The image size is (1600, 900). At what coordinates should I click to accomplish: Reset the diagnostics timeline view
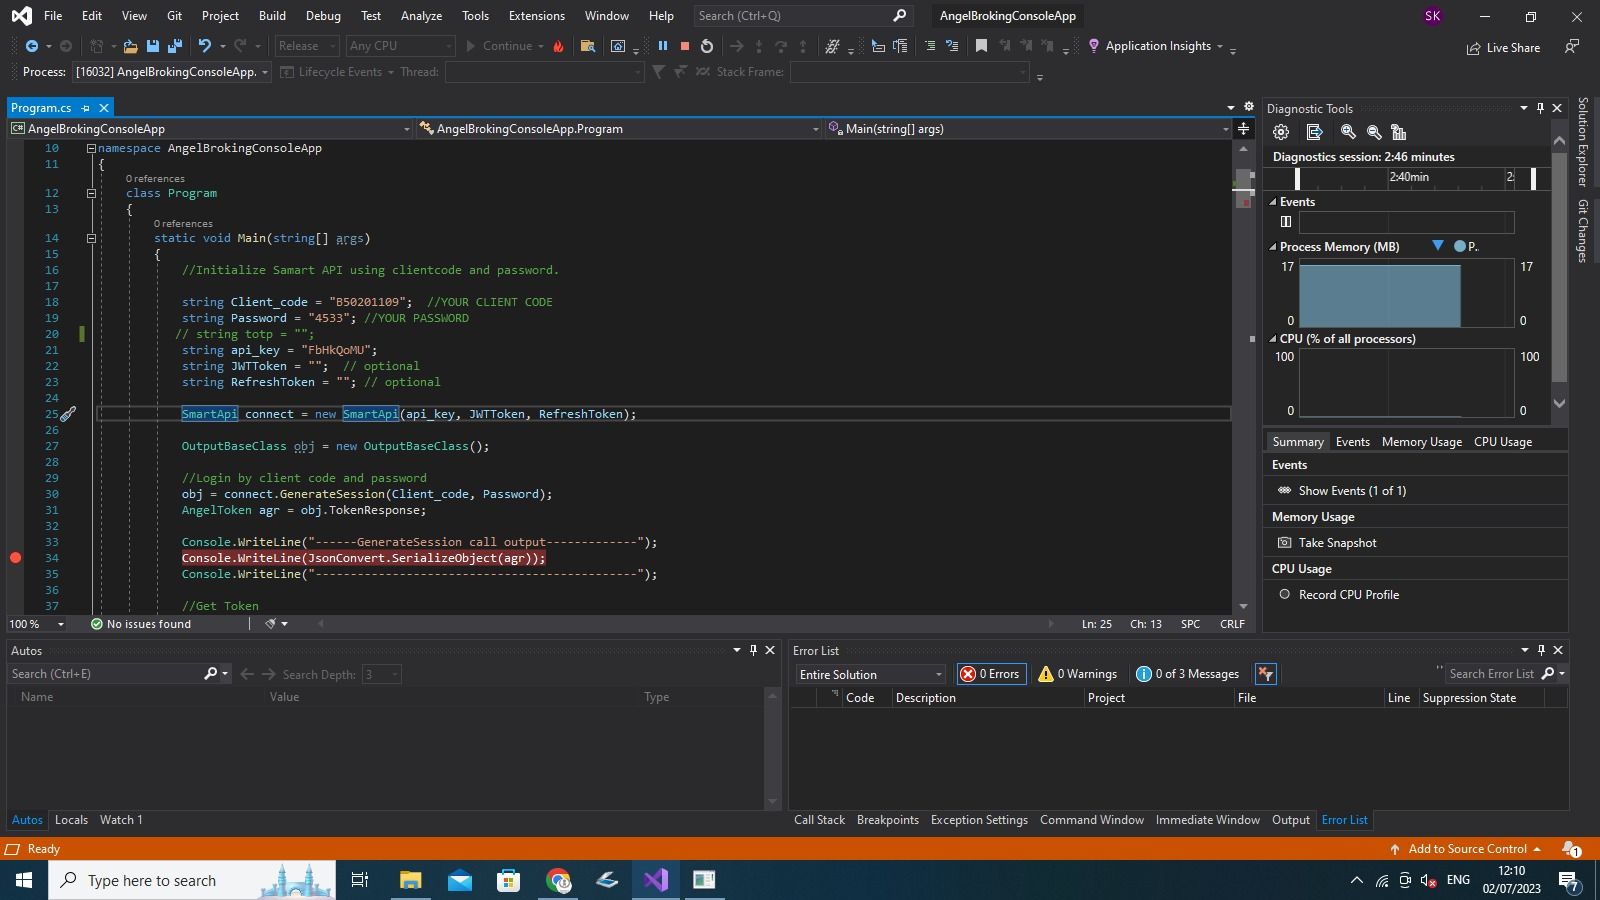tap(1399, 132)
